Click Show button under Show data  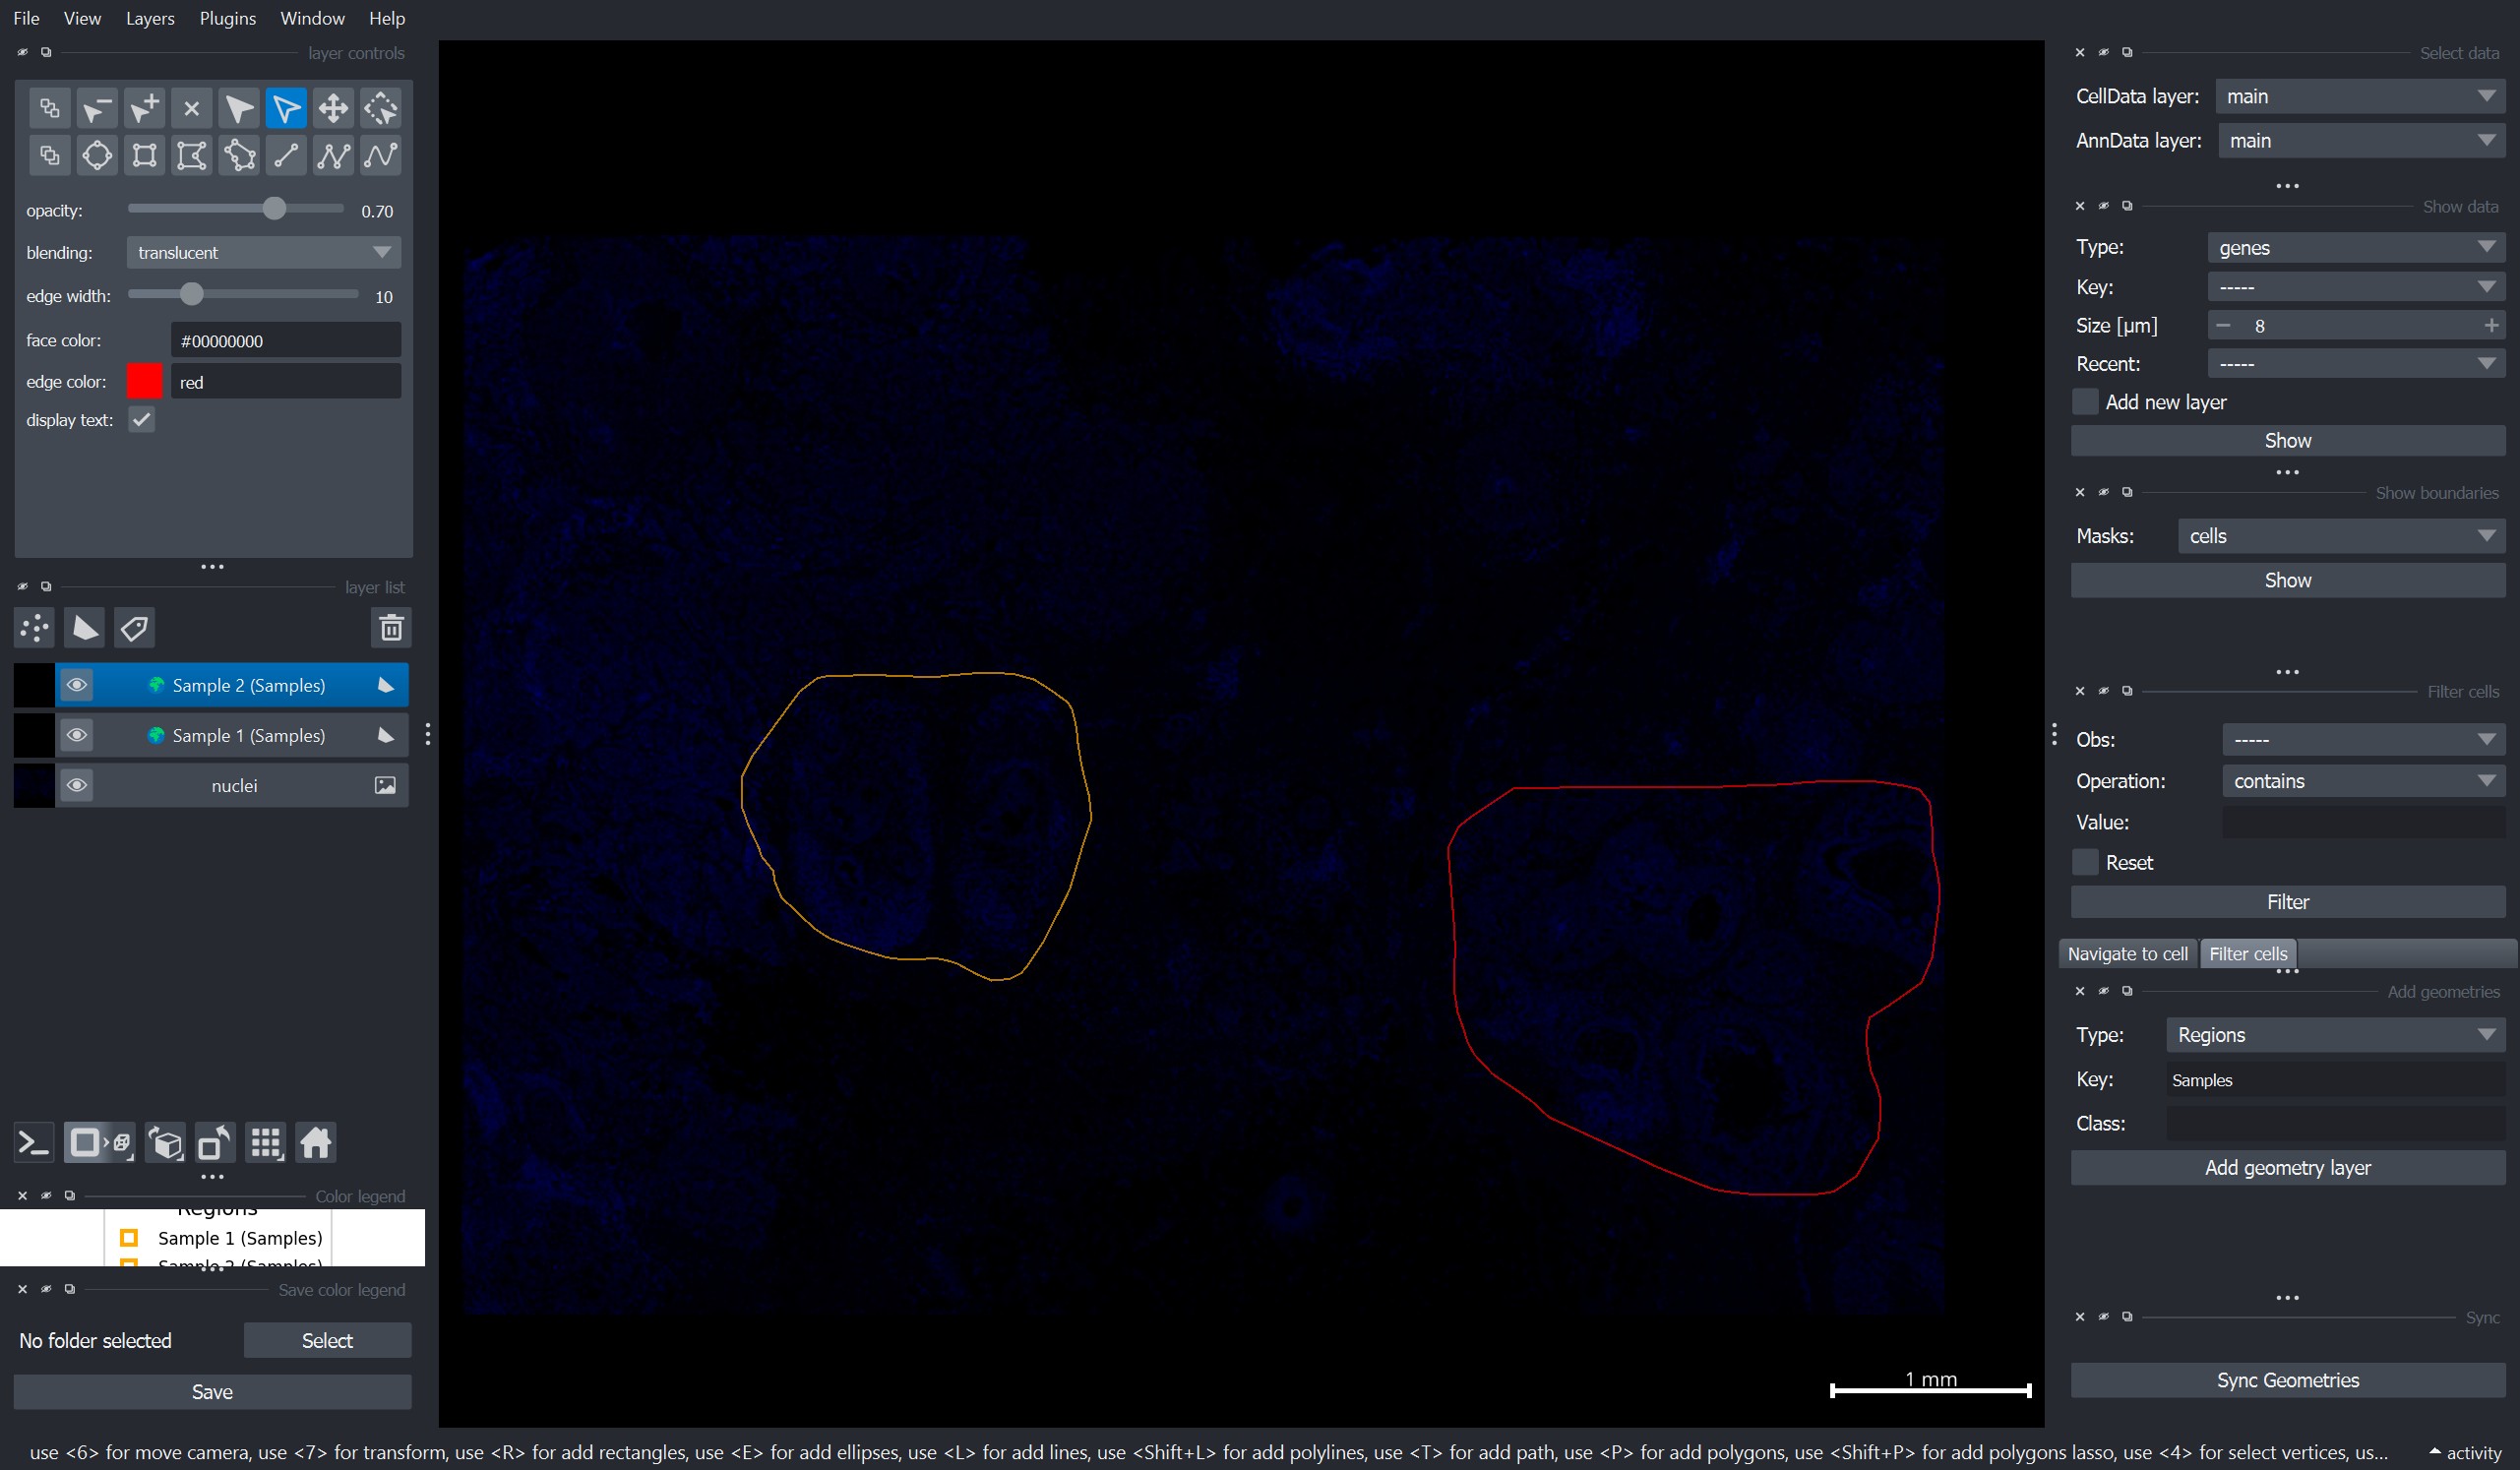pyautogui.click(x=2287, y=441)
